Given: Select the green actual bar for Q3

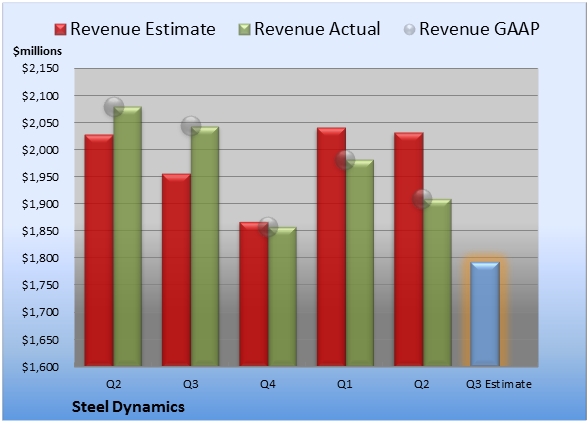Looking at the screenshot, I should [x=205, y=246].
